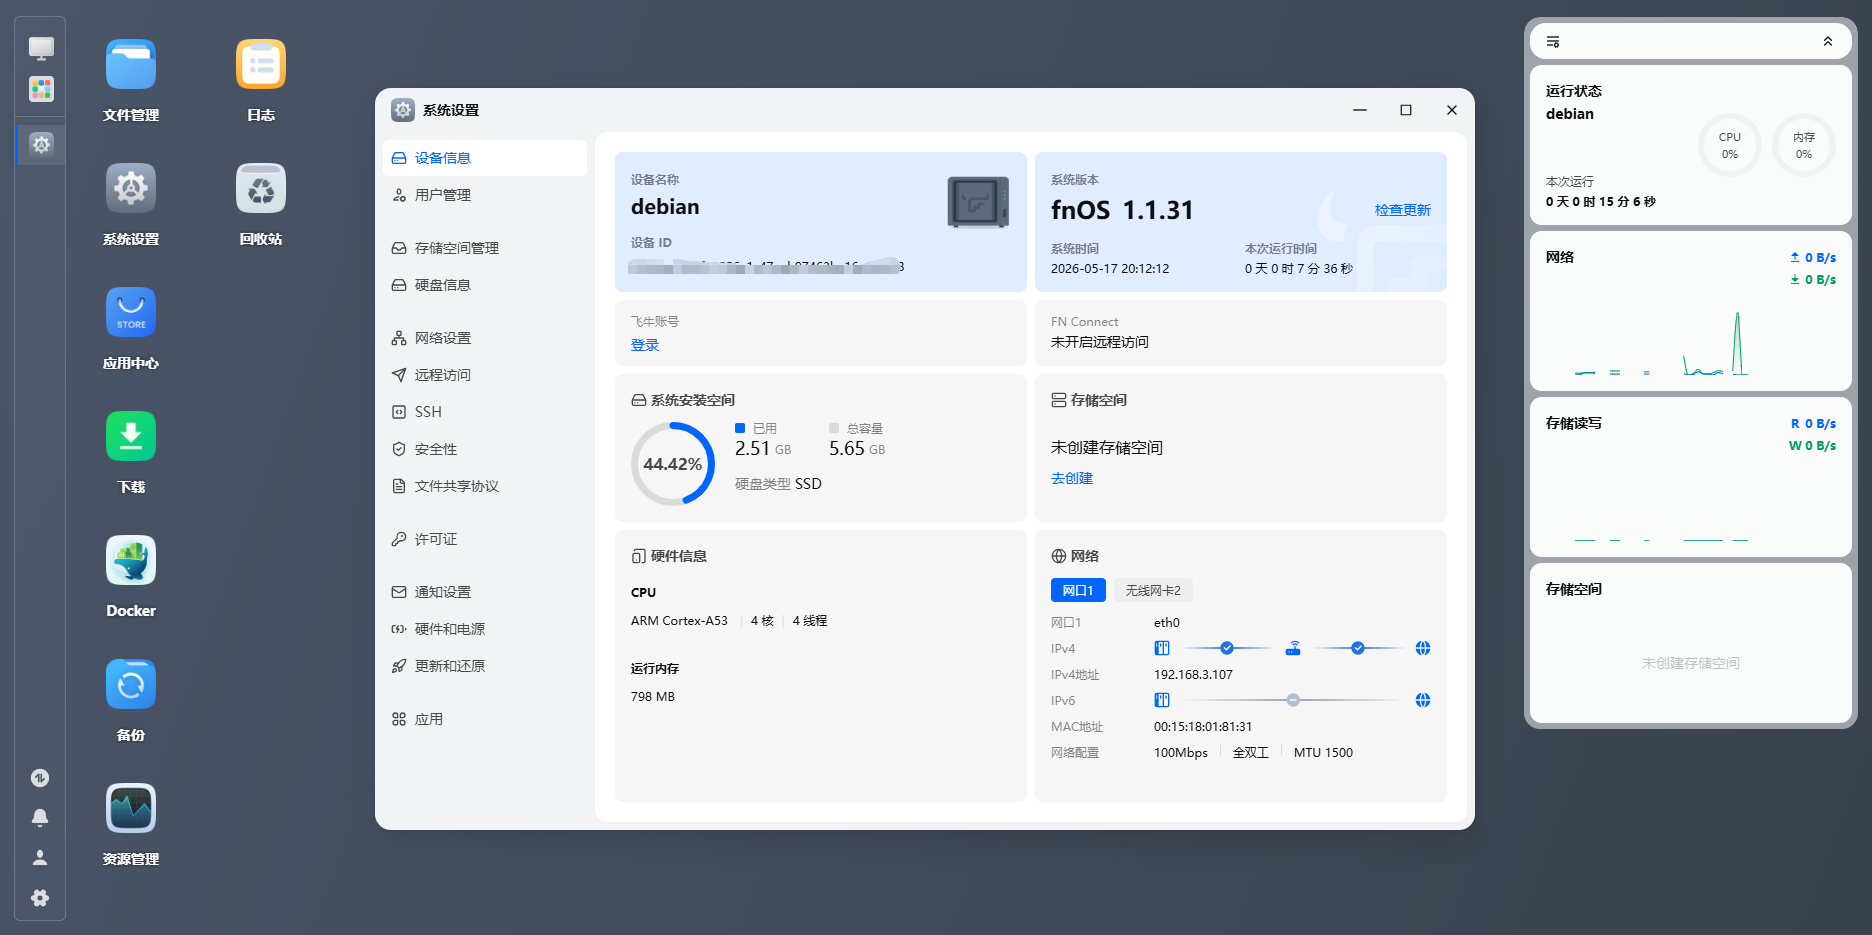Viewport: 1872px width, 935px height.
Task: Open 应用 in the settings sidebar
Action: [x=485, y=719]
